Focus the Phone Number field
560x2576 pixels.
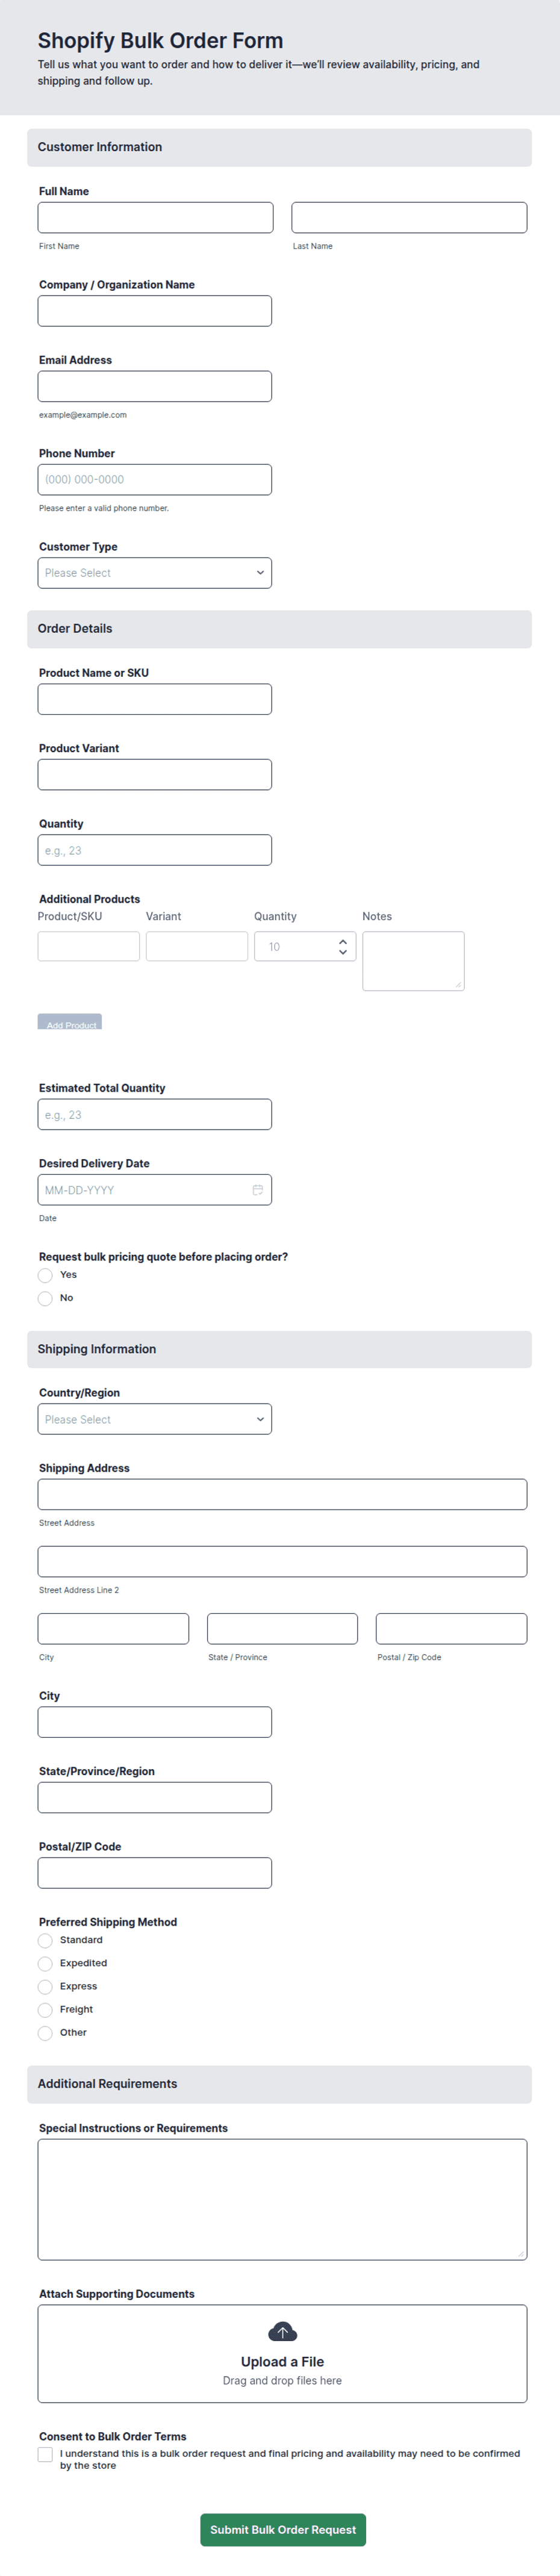155,480
